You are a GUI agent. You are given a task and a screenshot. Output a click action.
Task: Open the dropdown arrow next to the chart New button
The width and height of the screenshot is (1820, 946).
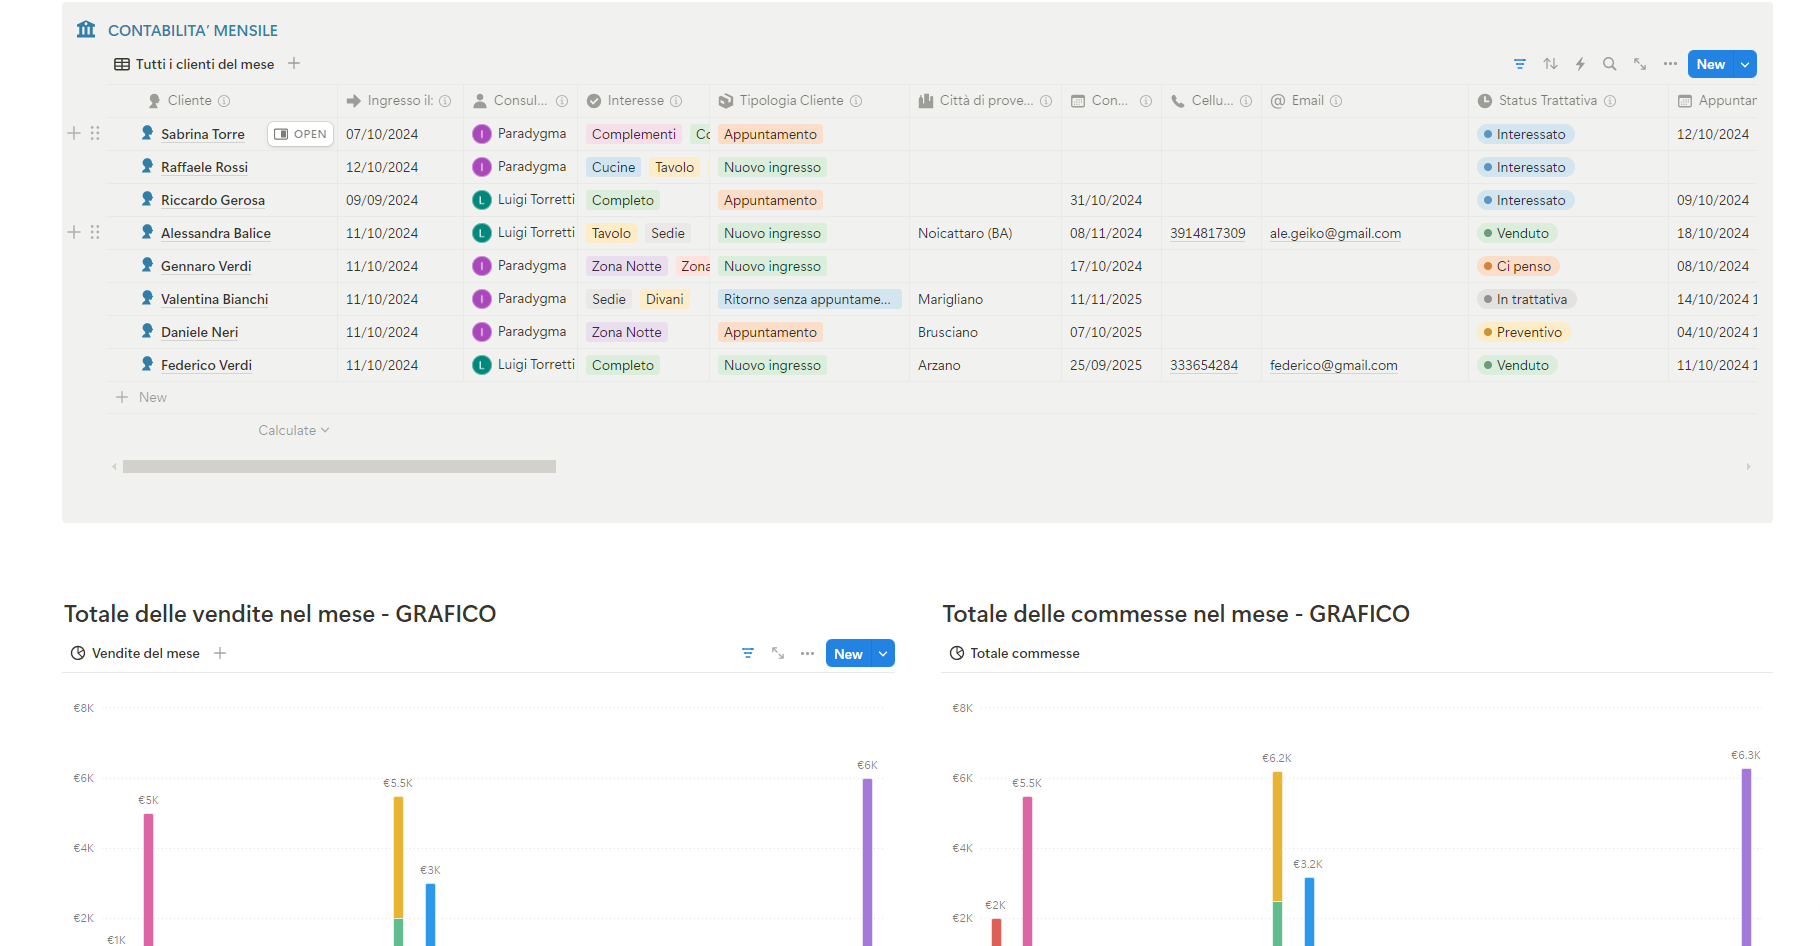[883, 654]
